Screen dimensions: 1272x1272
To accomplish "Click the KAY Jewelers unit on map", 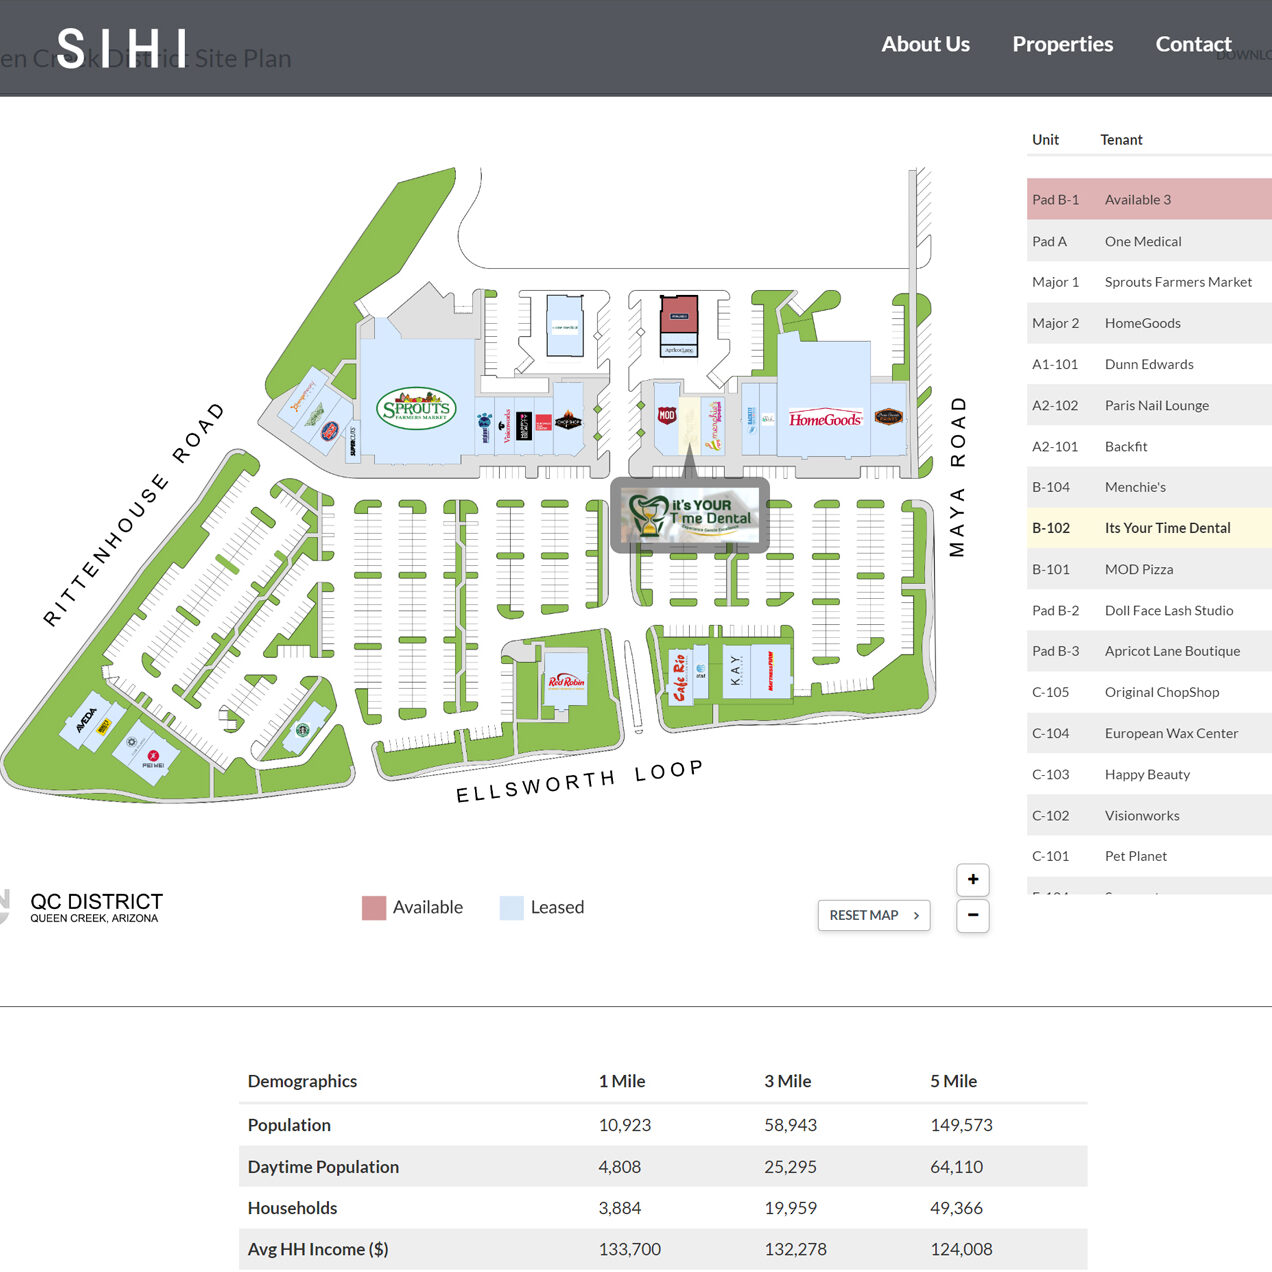I will (736, 671).
